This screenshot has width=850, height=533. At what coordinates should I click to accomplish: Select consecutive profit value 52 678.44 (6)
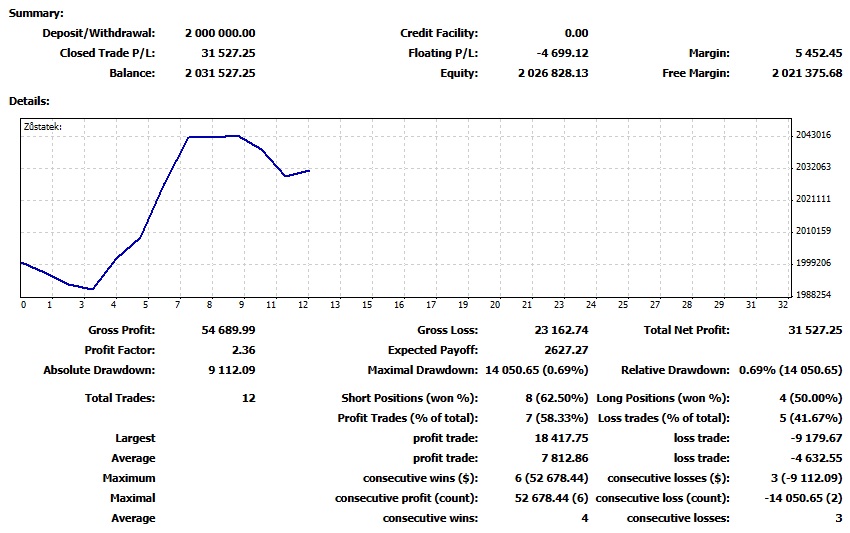coord(552,499)
